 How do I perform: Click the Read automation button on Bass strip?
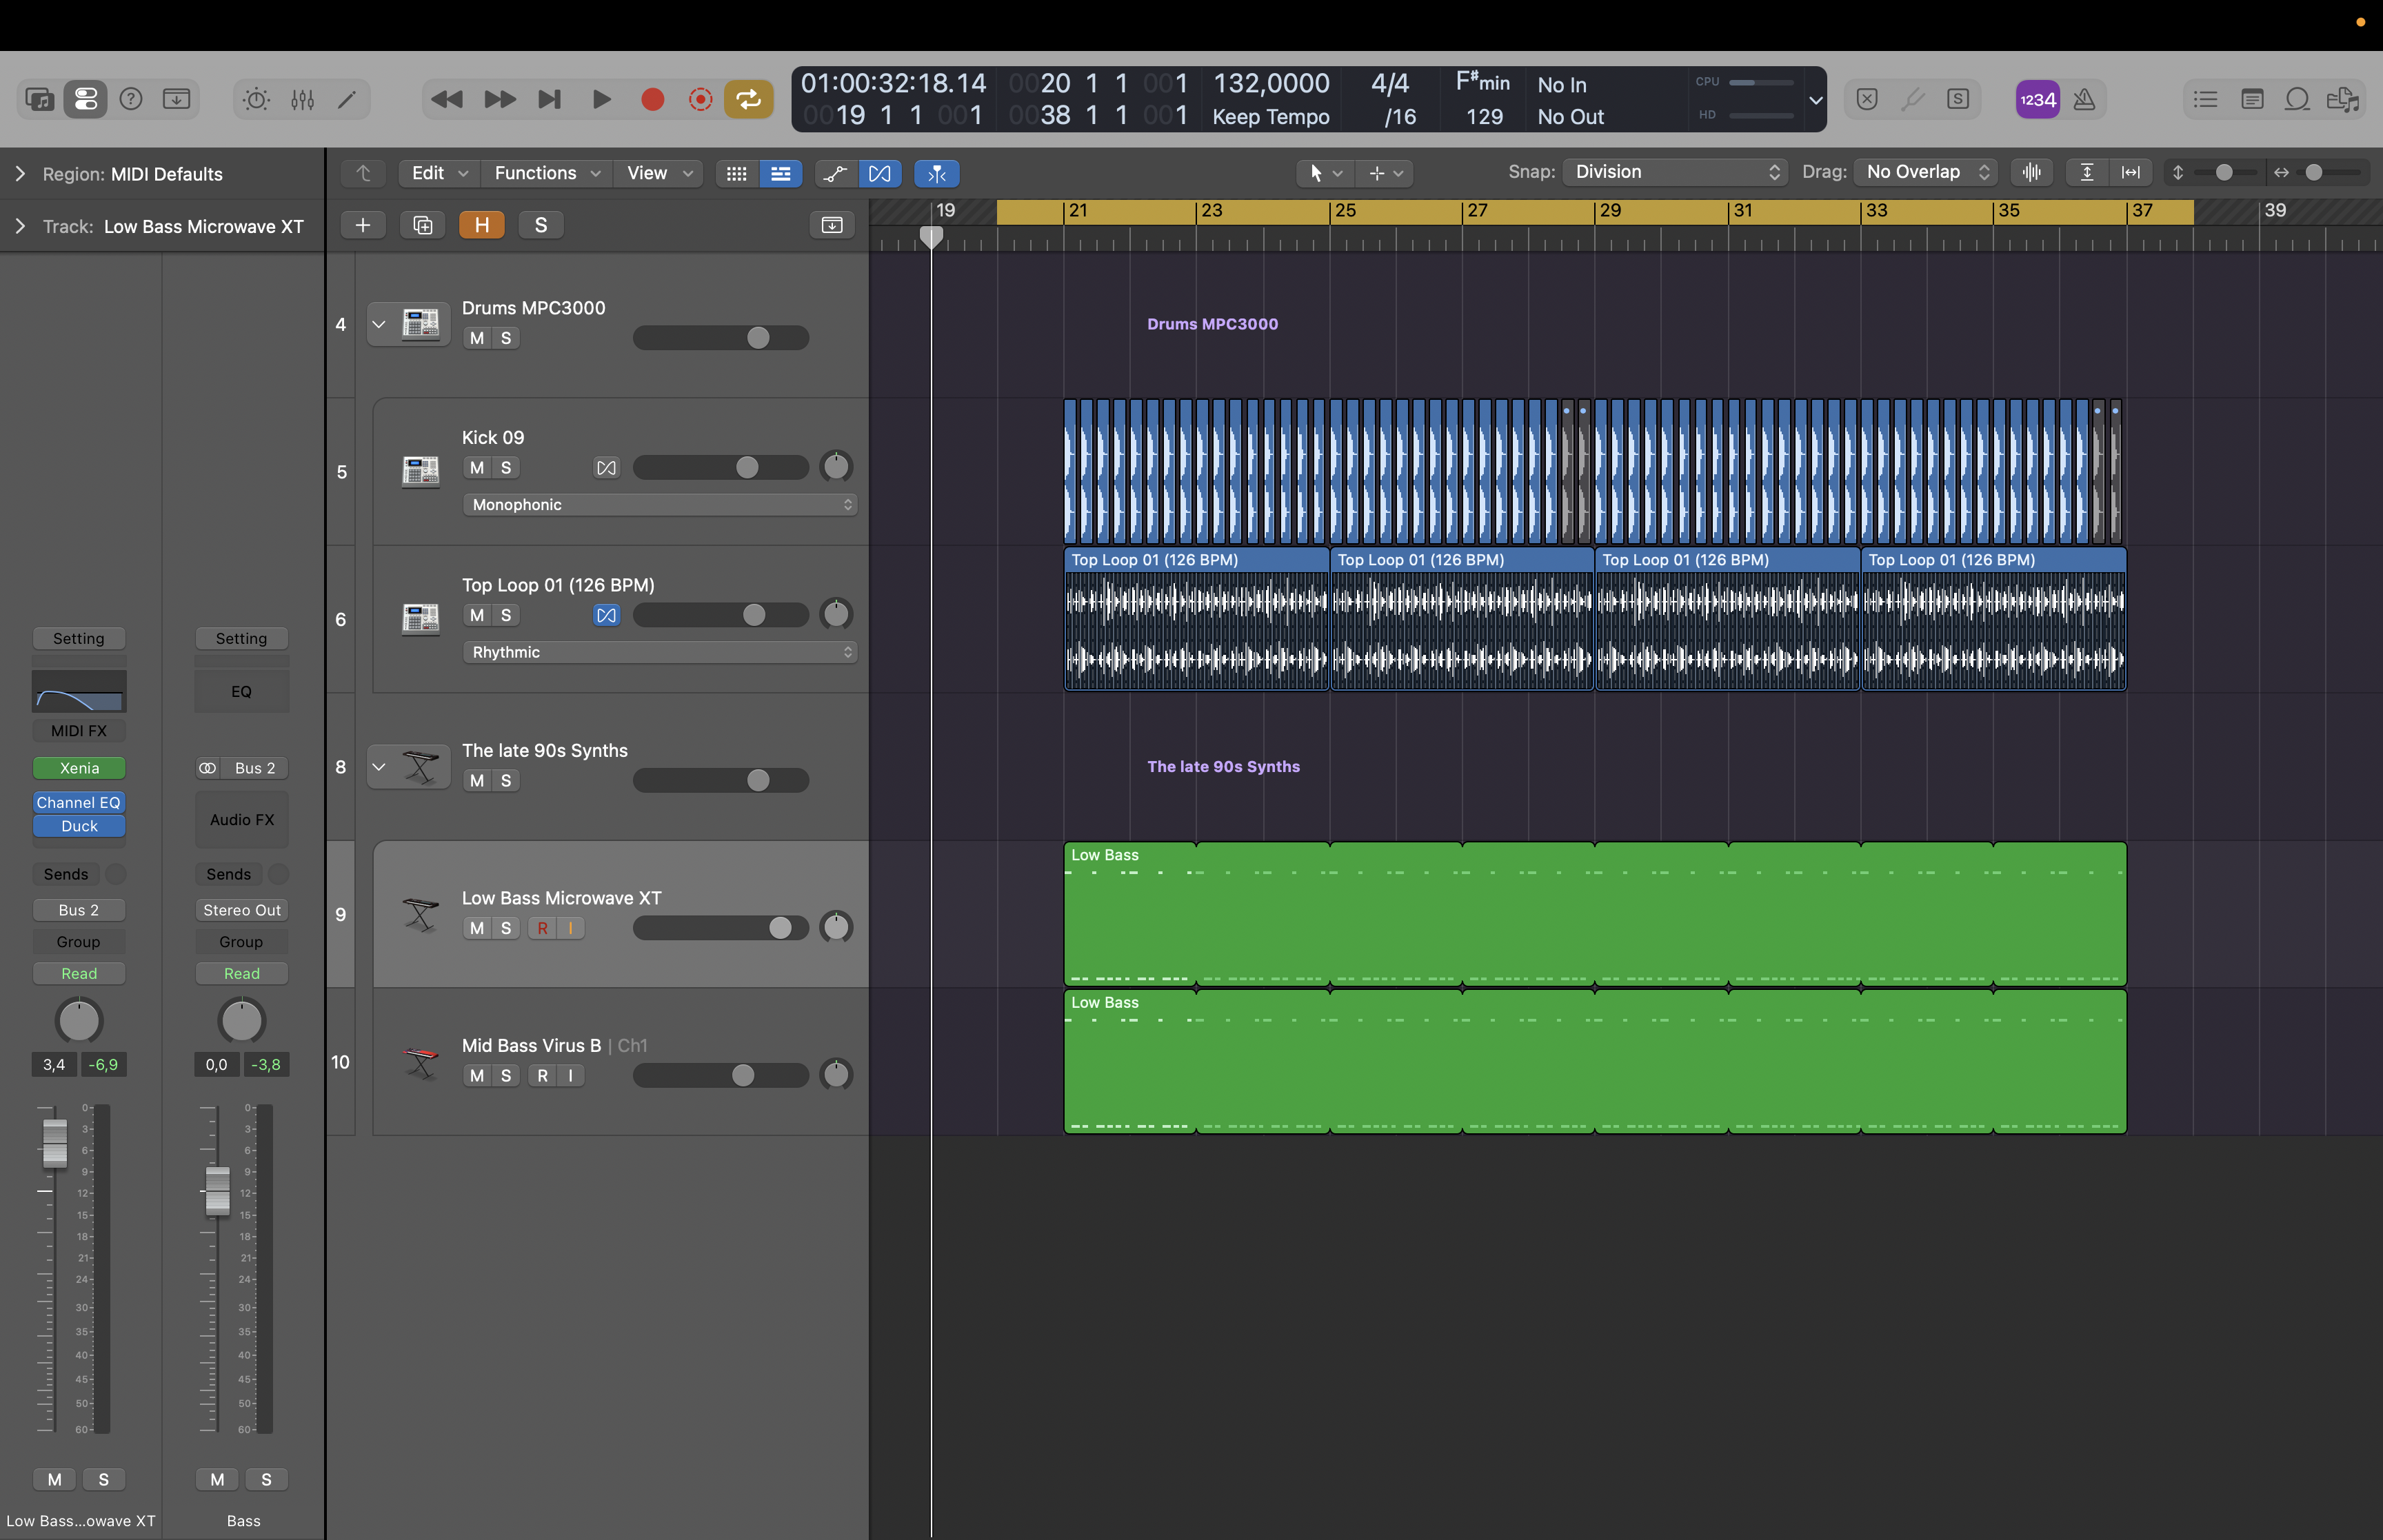pos(241,973)
